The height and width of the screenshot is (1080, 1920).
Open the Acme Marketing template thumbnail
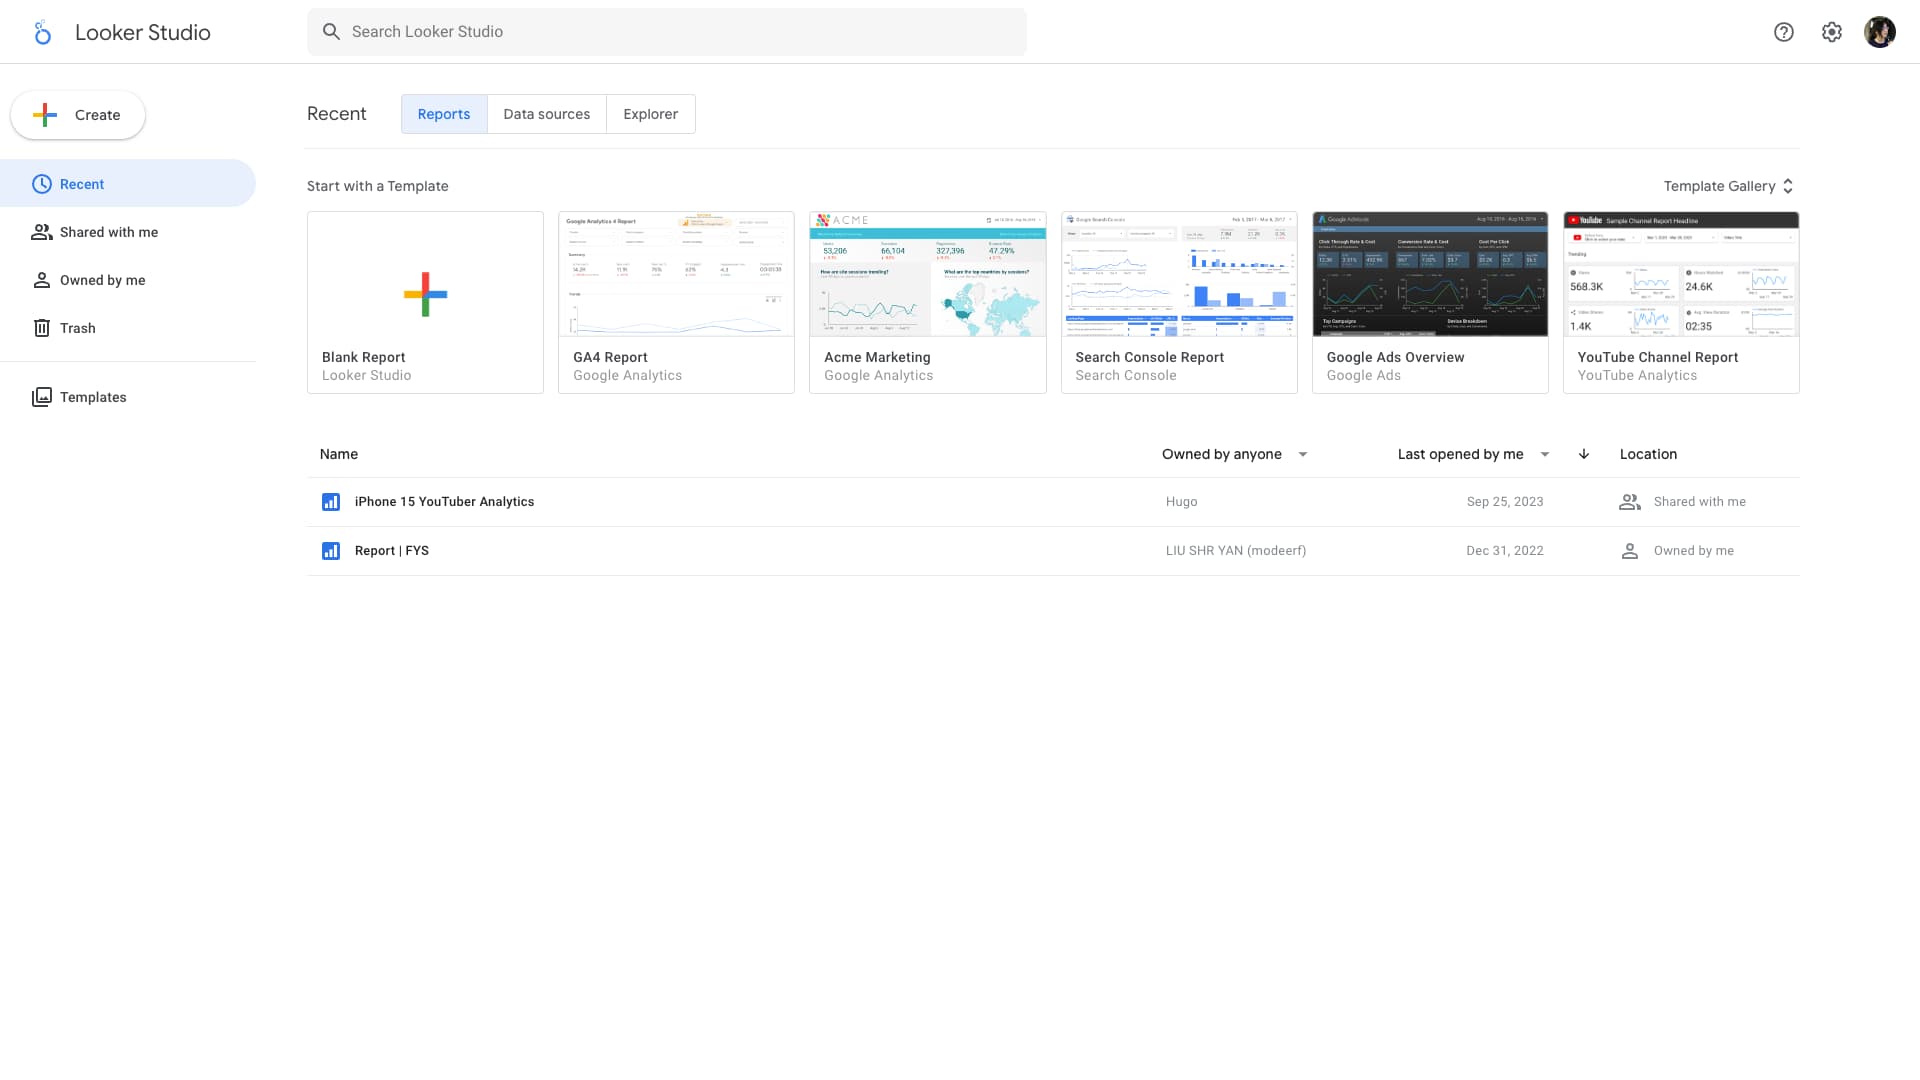pos(928,274)
